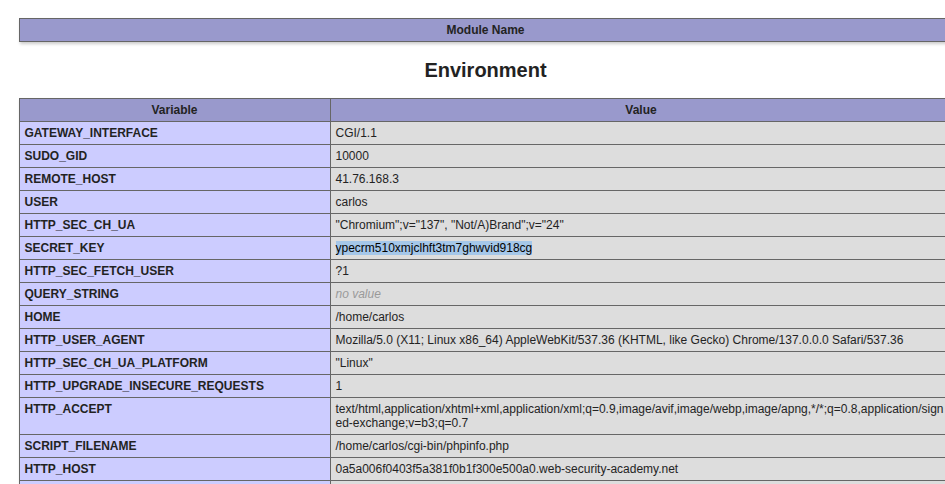
Task: Click the HOME value /home/carlos
Action: click(369, 317)
